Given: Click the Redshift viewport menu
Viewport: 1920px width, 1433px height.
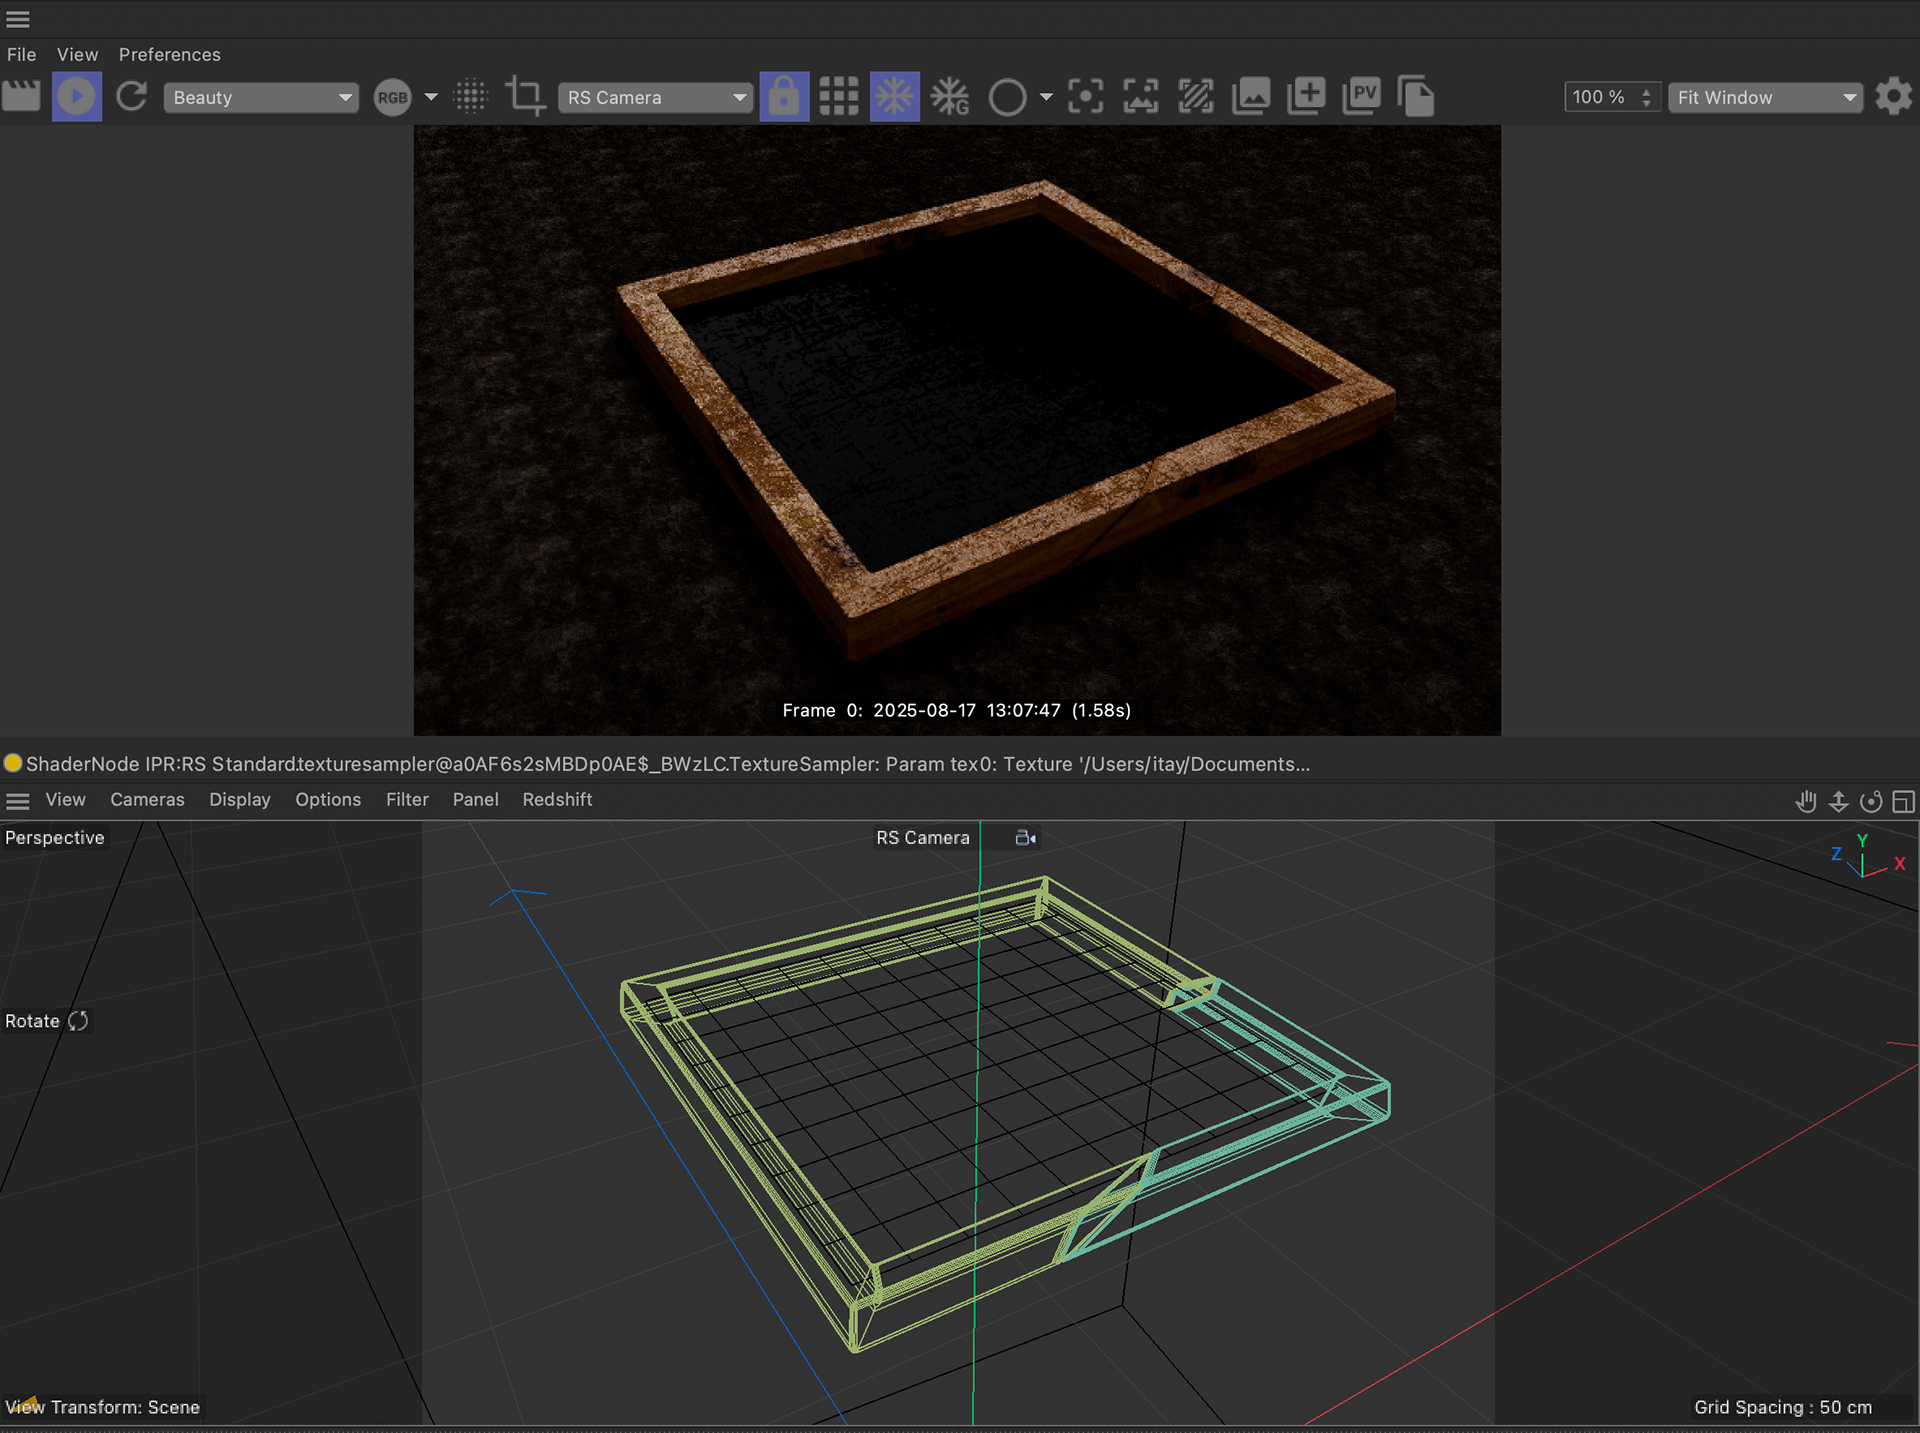Looking at the screenshot, I should pos(557,800).
